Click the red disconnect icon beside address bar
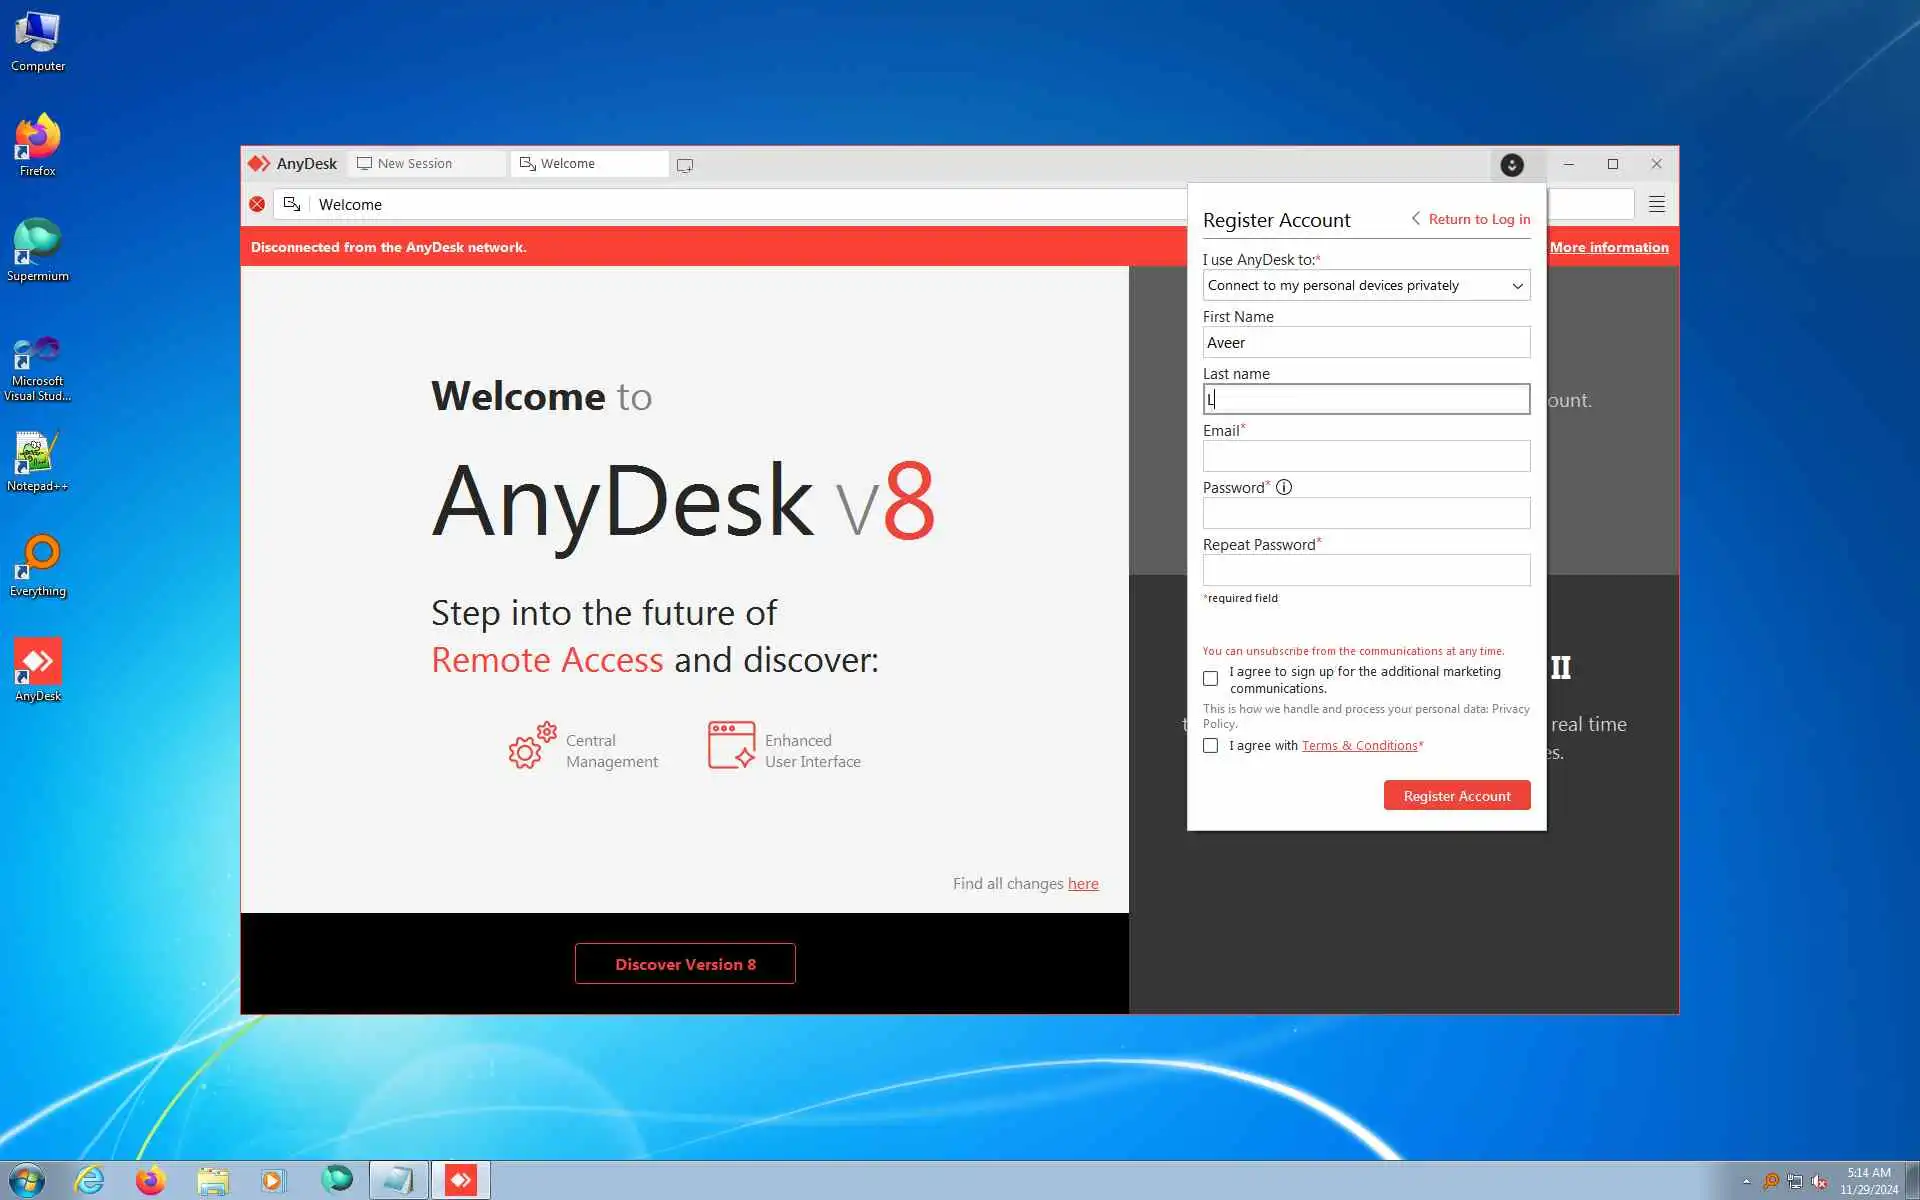Viewport: 1920px width, 1200px height. (x=257, y=204)
